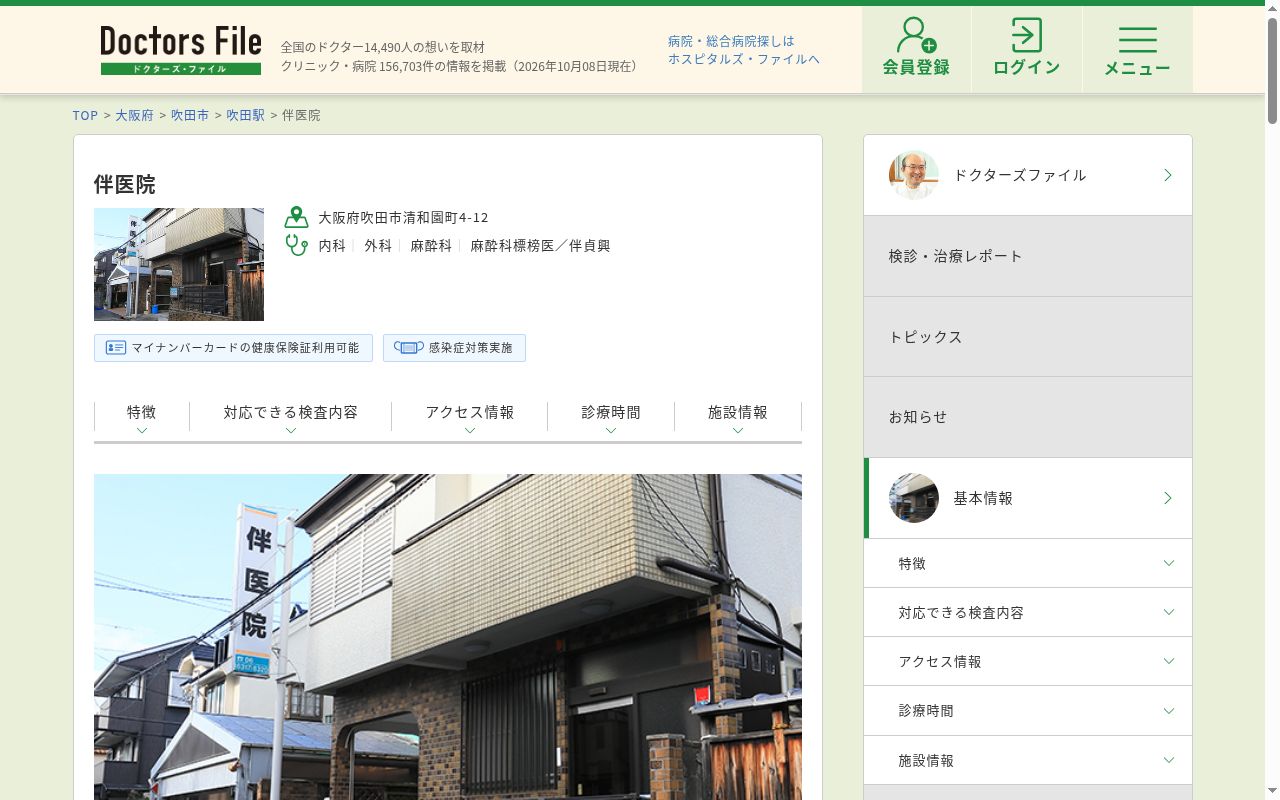The height and width of the screenshot is (800, 1280).
Task: Click the 伴医院 clinic title
Action: tap(125, 184)
